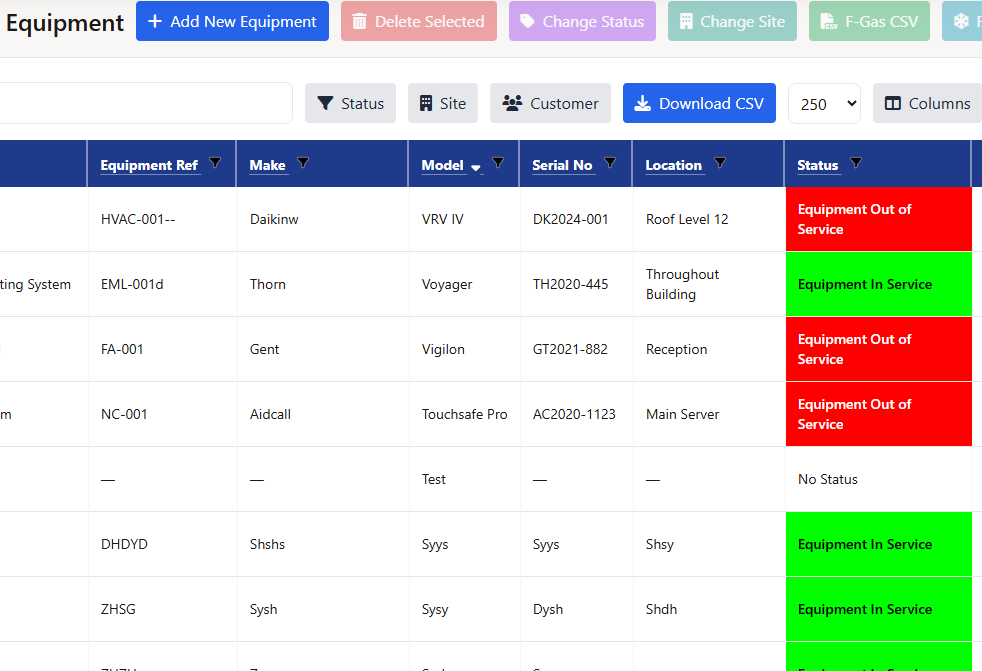
Task: Click the Sysh make cell
Action: (x=323, y=610)
